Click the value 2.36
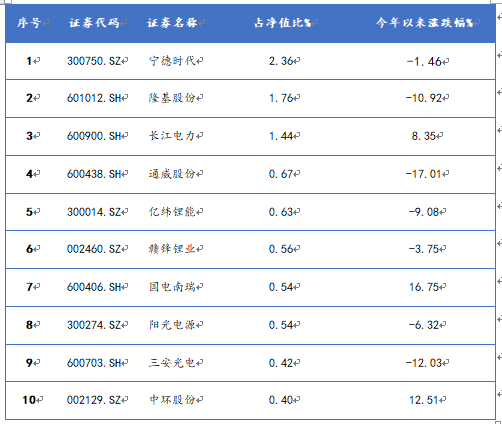The height and width of the screenshot is (424, 502). coord(281,61)
